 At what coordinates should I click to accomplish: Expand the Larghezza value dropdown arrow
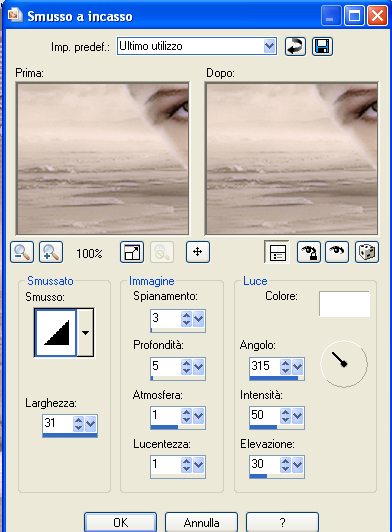pyautogui.click(x=91, y=423)
